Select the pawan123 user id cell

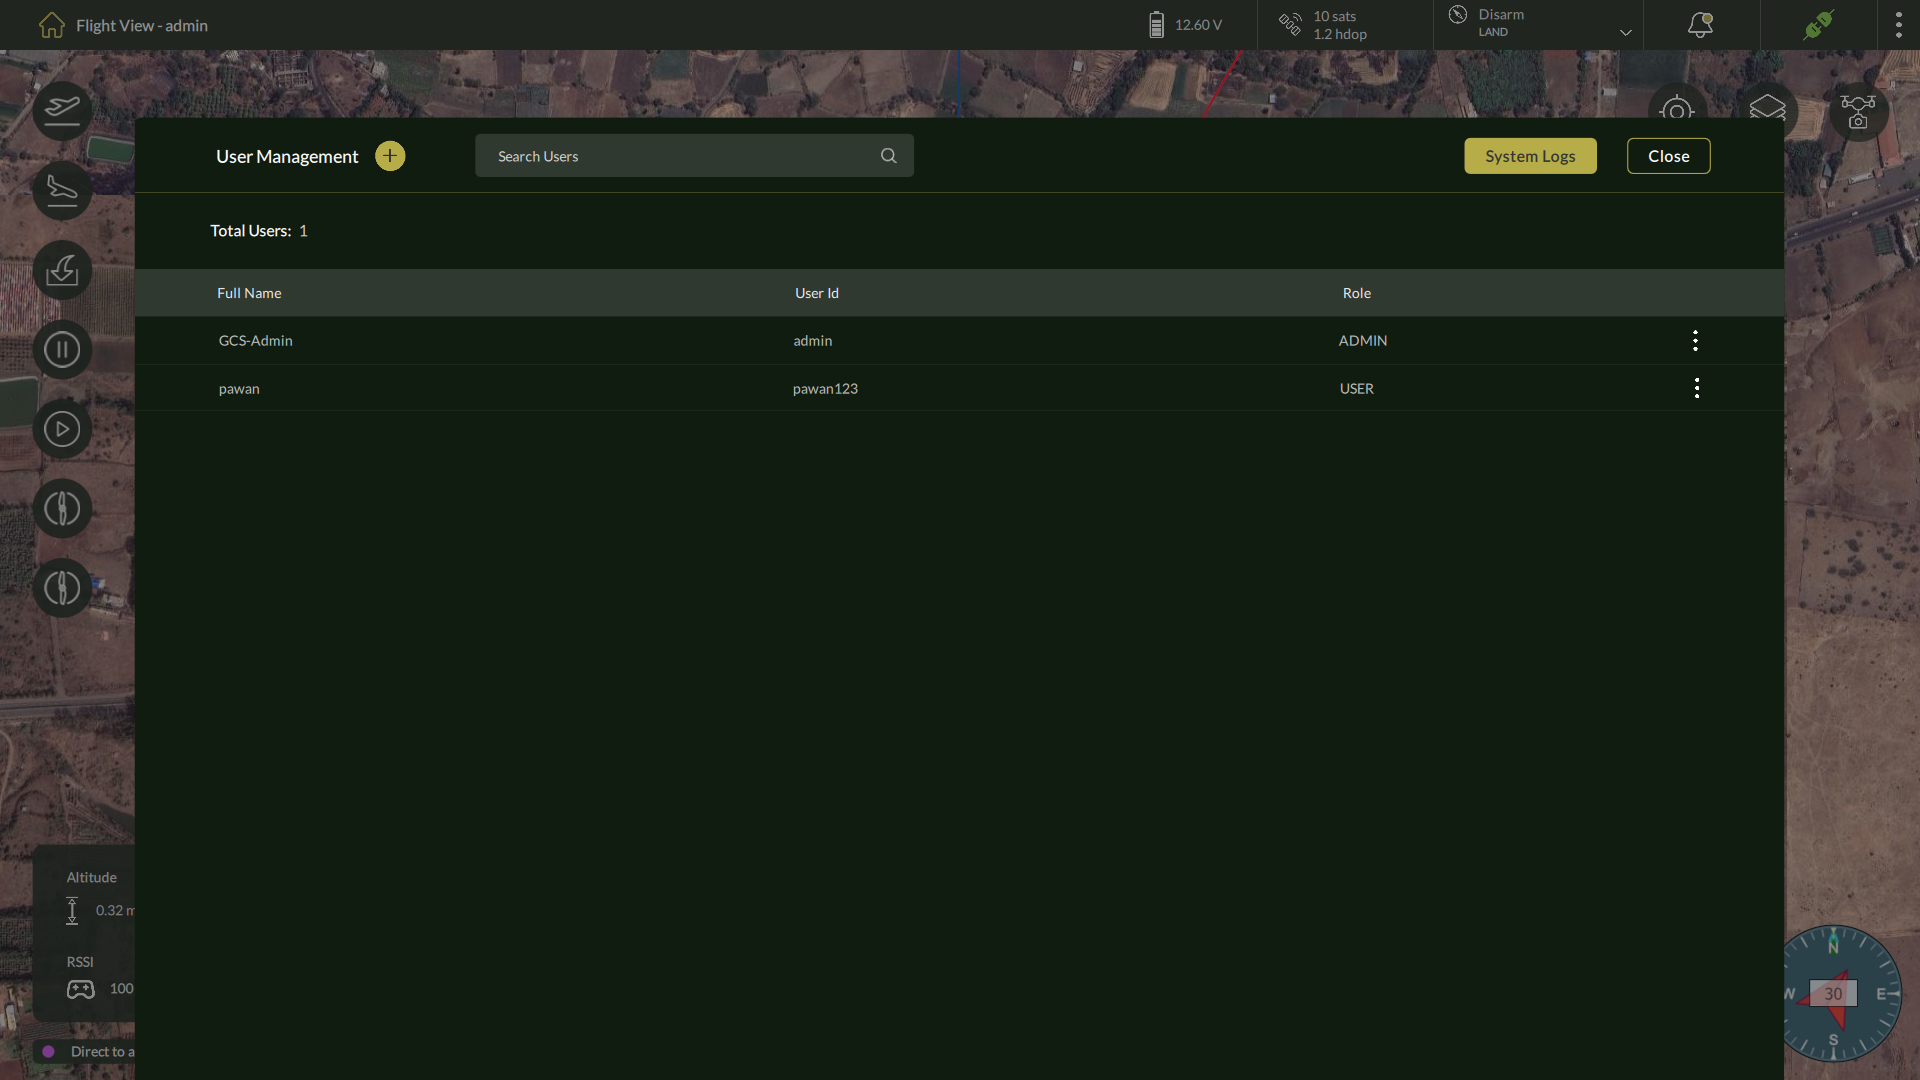[x=825, y=389]
